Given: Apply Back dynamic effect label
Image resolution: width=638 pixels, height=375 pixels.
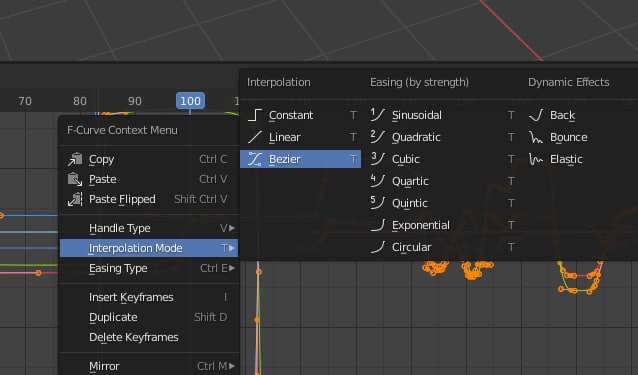Looking at the screenshot, I should coord(563,115).
